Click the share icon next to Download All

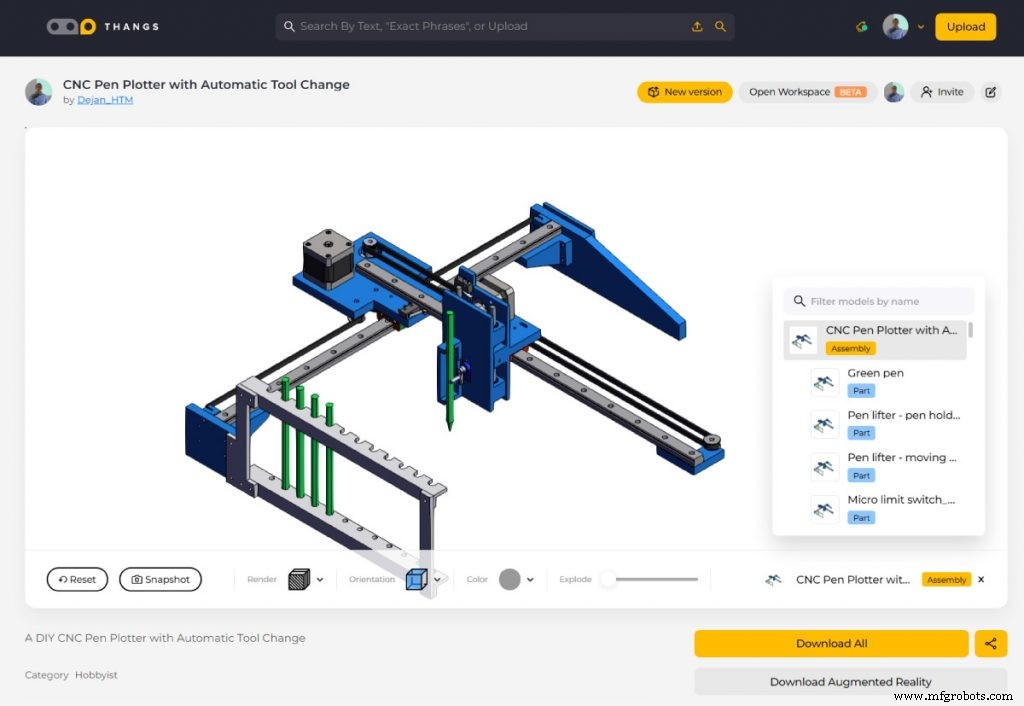click(991, 643)
